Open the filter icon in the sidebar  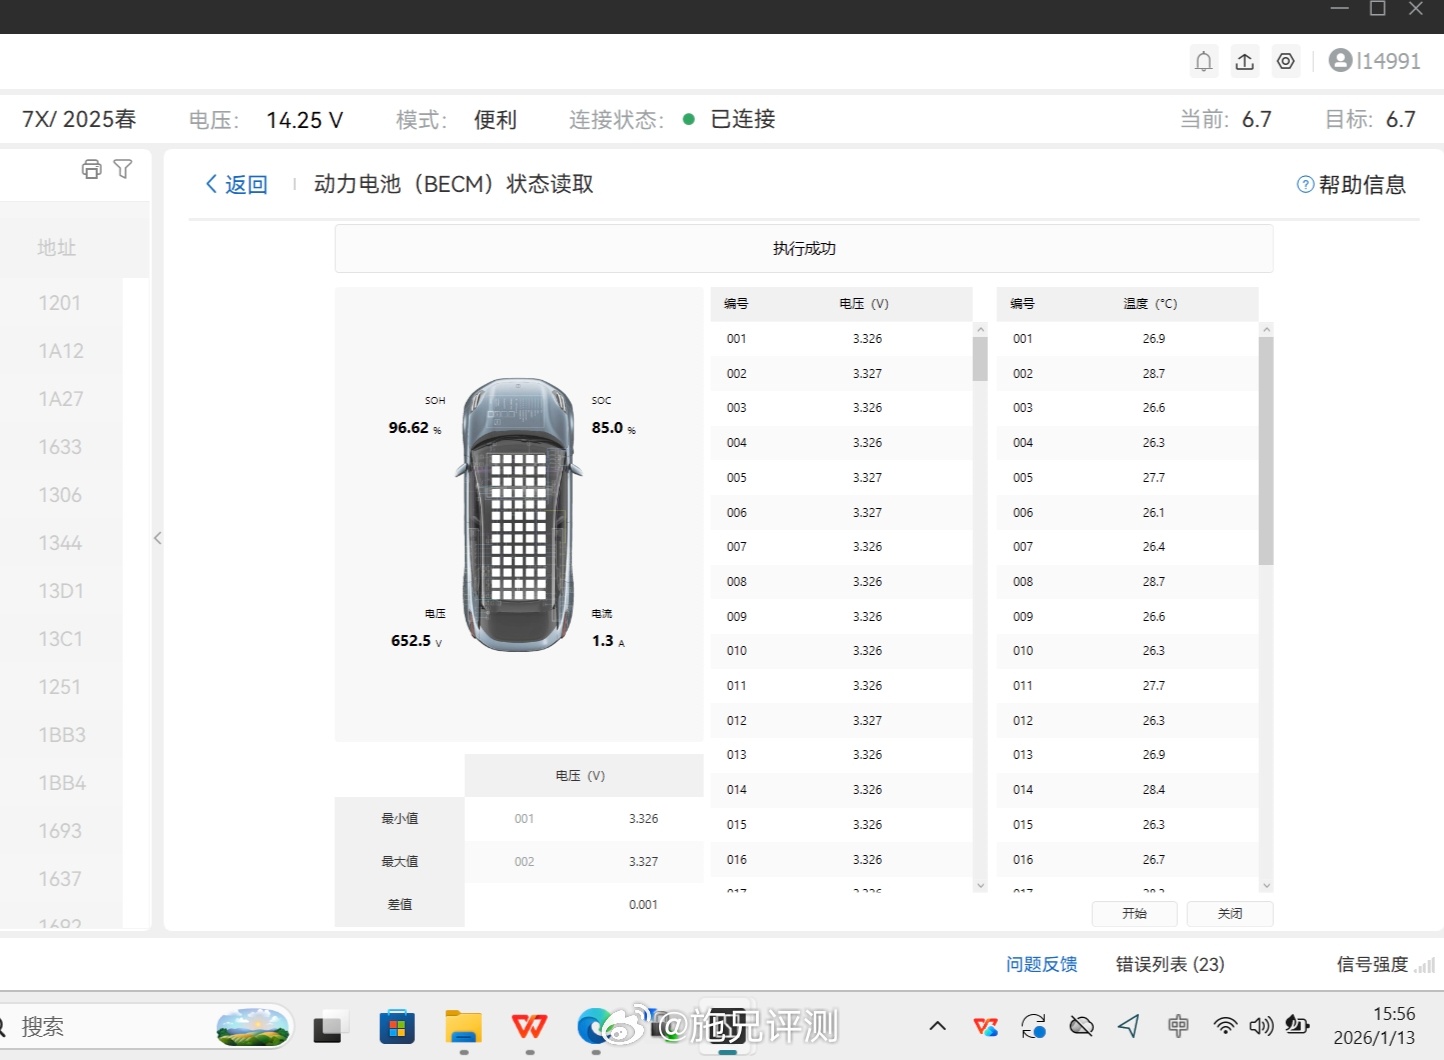coord(123,169)
